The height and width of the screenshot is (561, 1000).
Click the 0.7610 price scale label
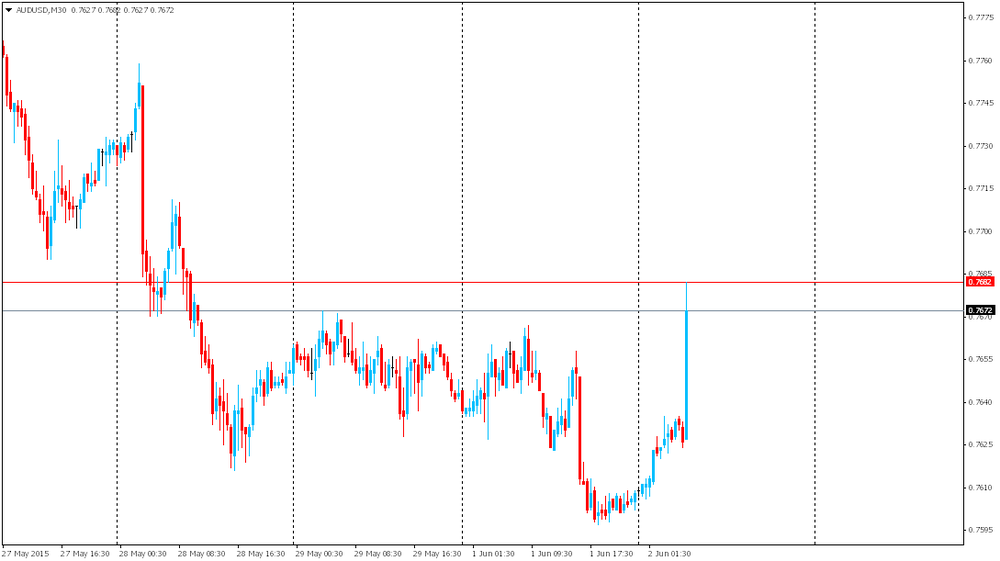click(981, 488)
